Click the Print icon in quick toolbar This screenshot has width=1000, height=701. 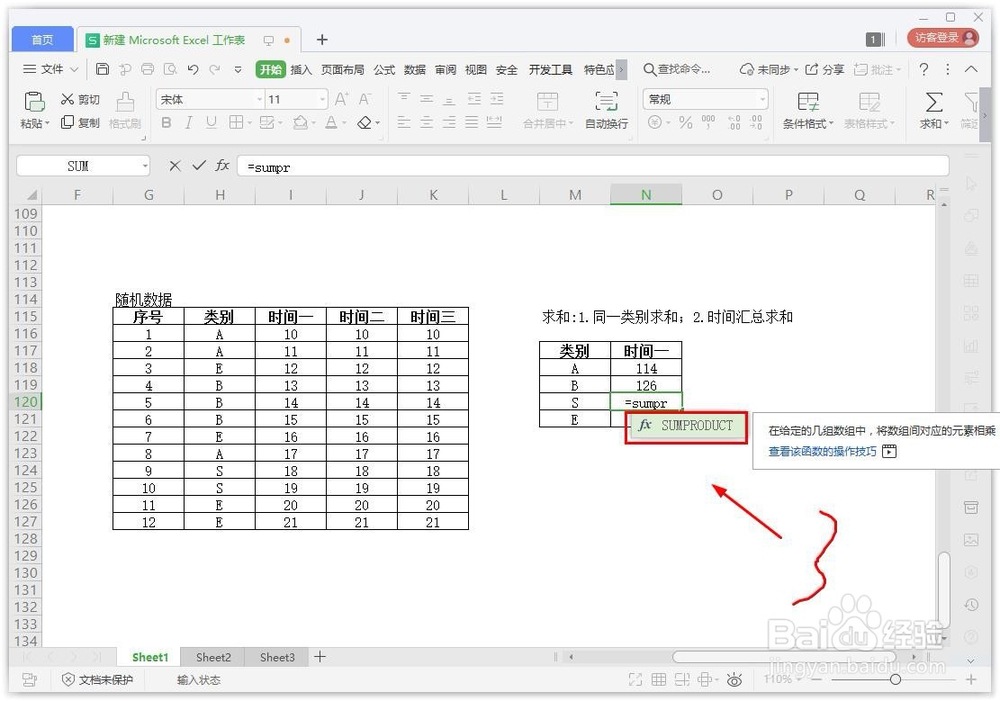[147, 69]
